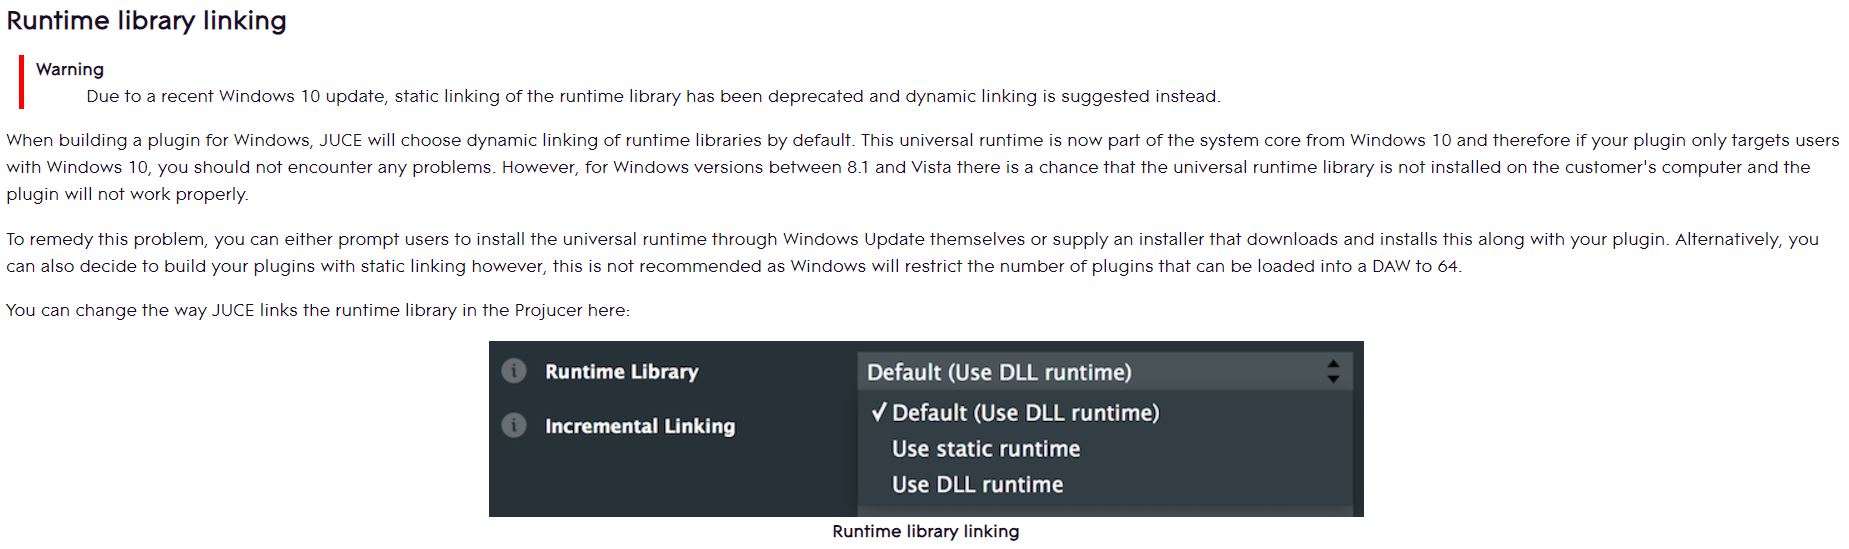Click the sentence about changing linking in Projucer
The height and width of the screenshot is (549, 1849).
click(318, 310)
